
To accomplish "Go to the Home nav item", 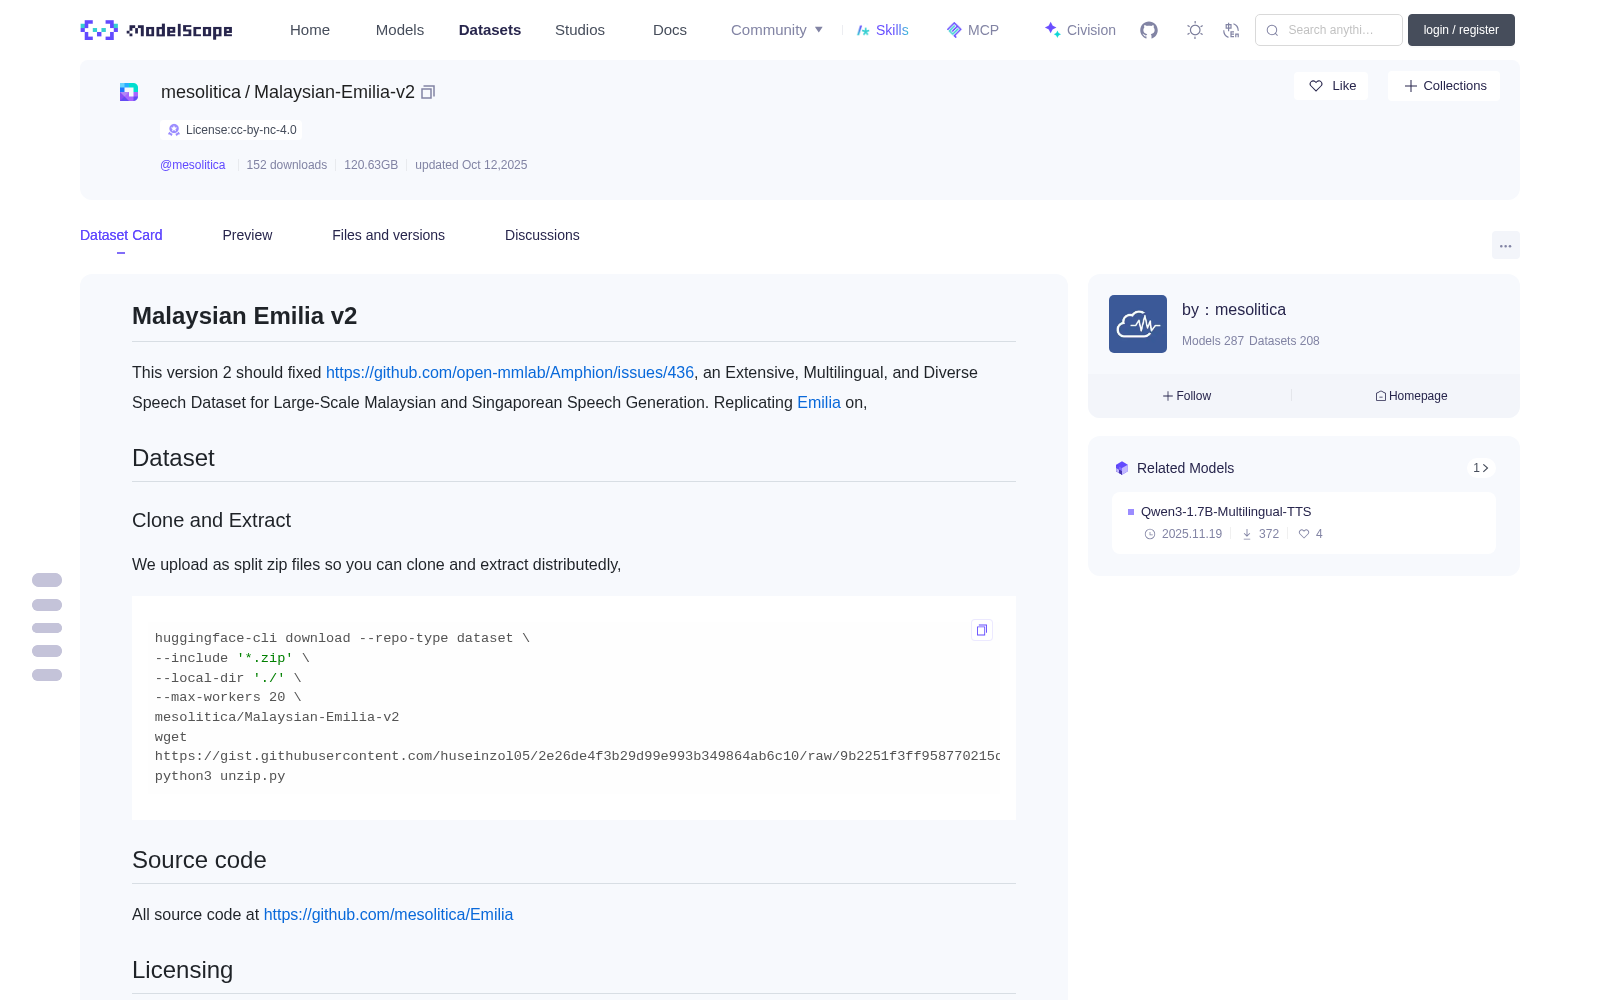I will (310, 30).
